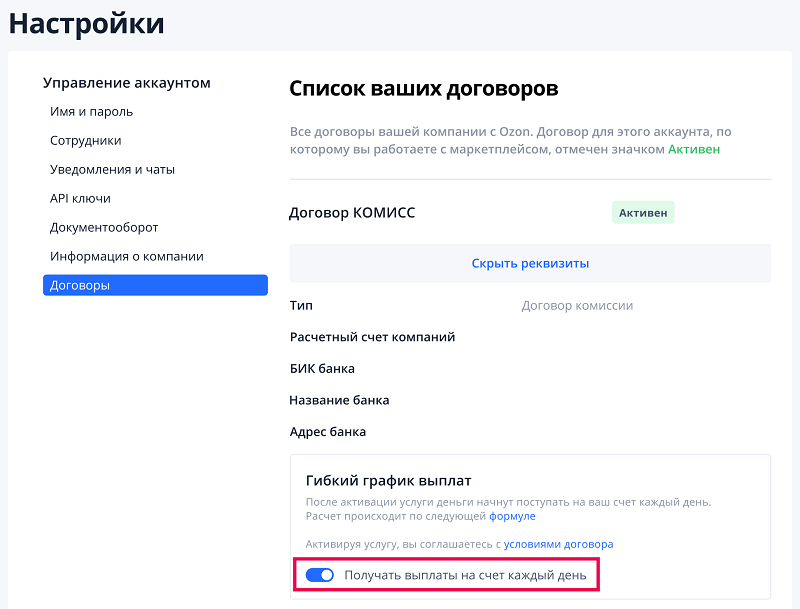Screen dimensions: 800x609
Task: Click the «Управление аккаунтом» sidebar heading
Action: tap(127, 83)
